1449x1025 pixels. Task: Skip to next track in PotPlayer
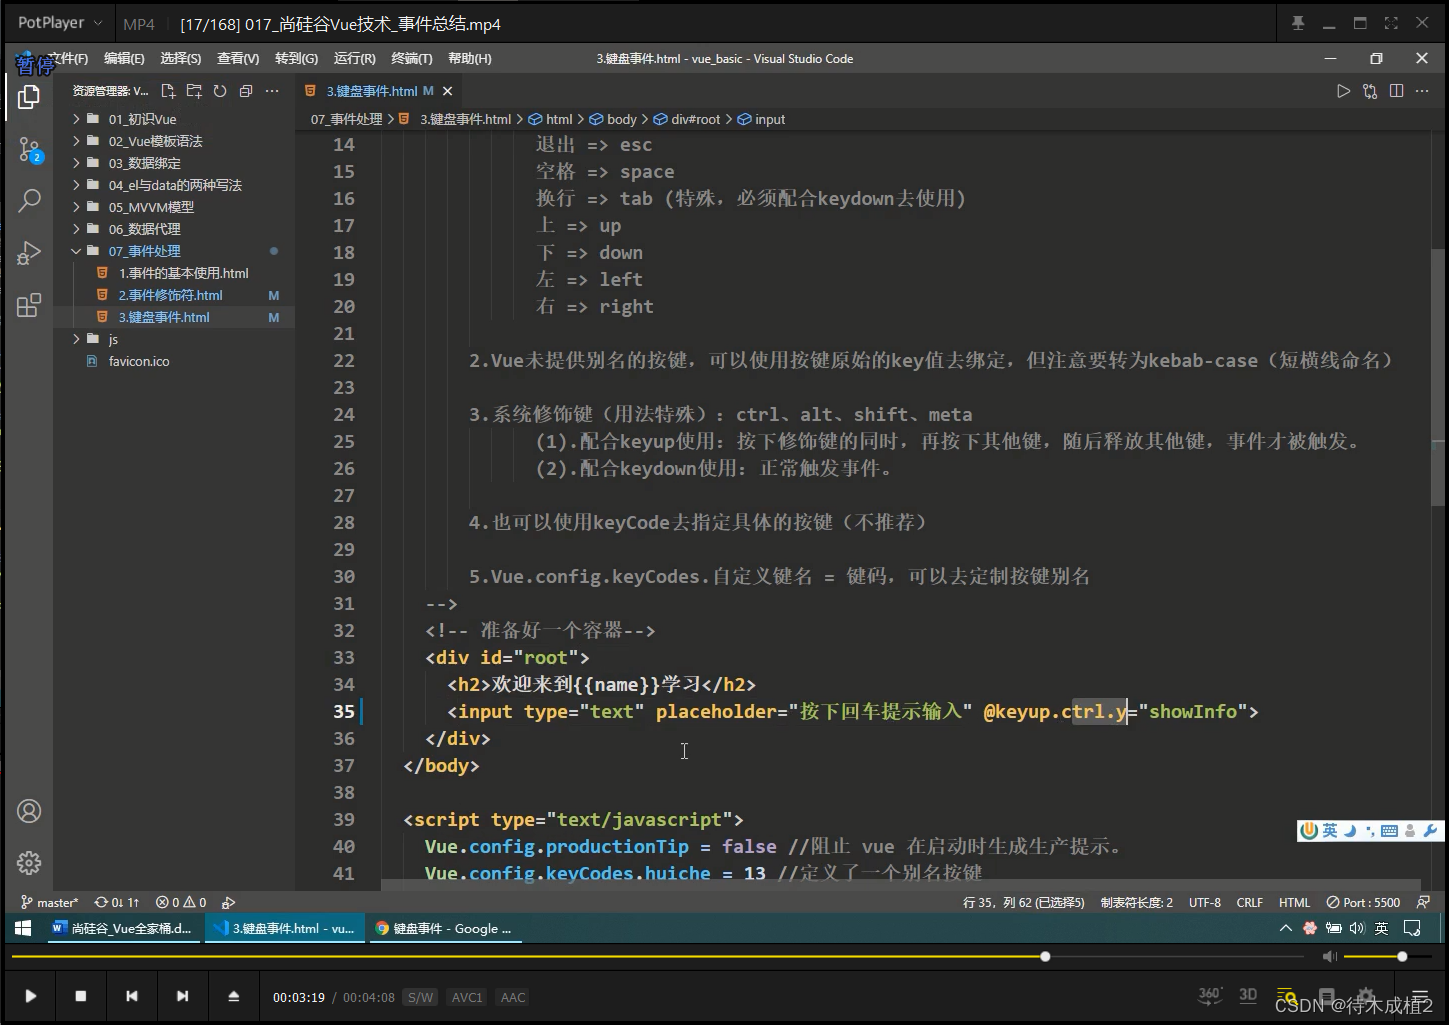(182, 996)
